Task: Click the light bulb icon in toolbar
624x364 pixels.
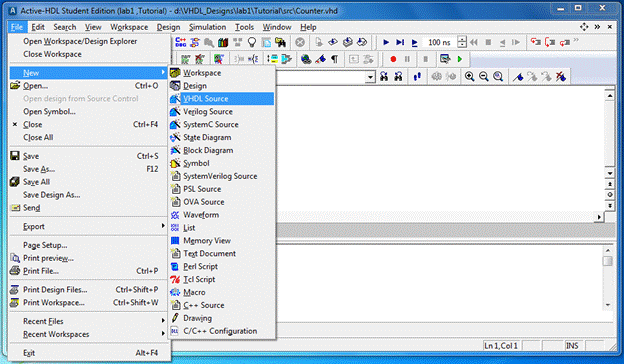Action: [x=252, y=42]
